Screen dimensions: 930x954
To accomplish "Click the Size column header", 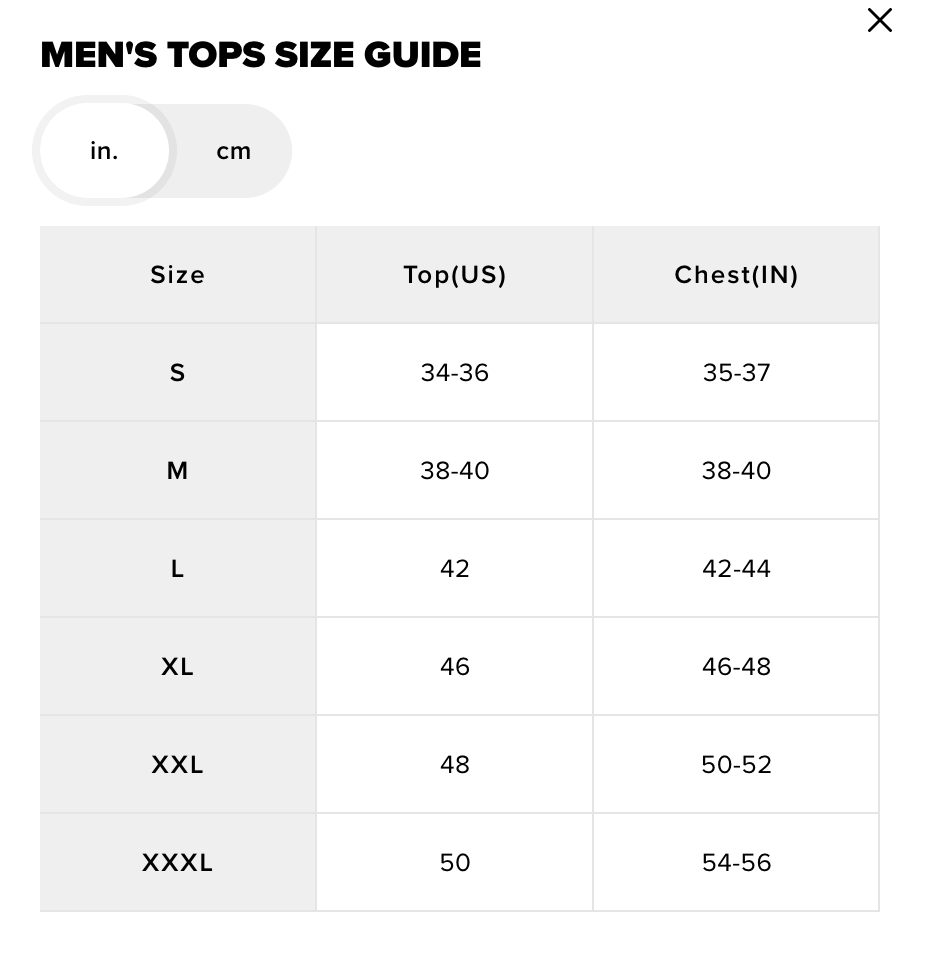I will [178, 275].
